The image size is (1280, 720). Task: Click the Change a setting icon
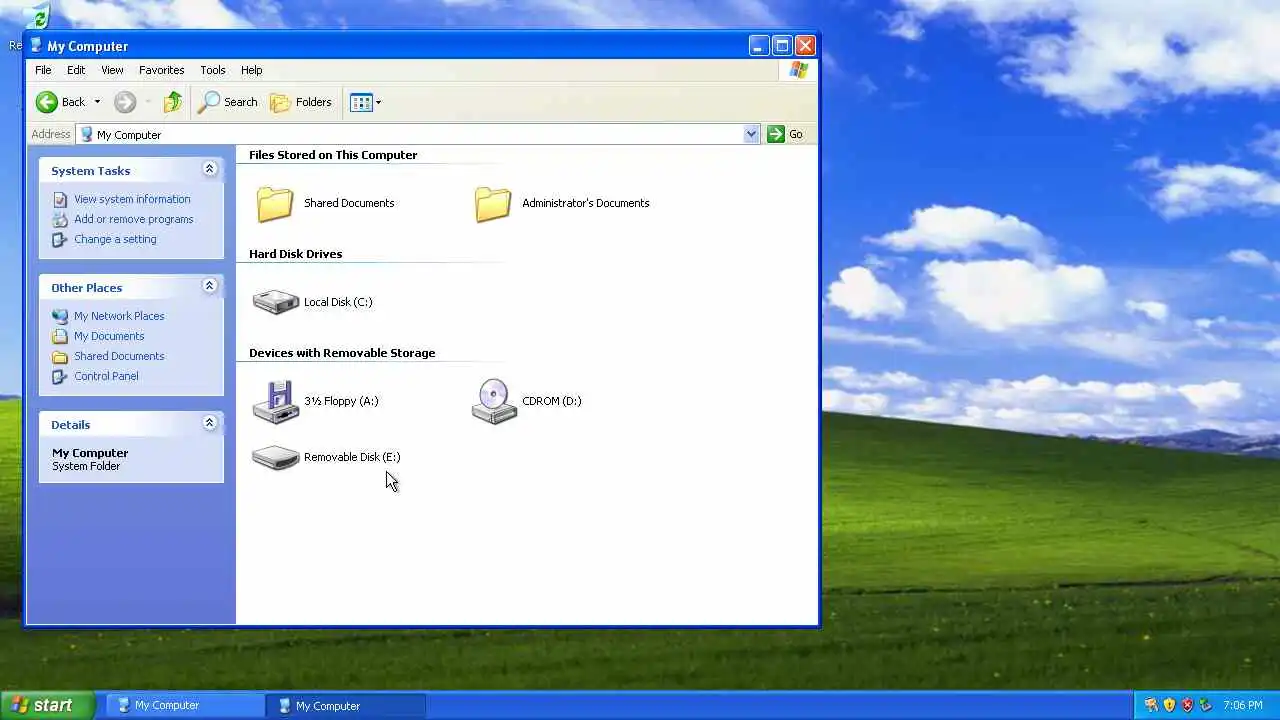click(60, 239)
